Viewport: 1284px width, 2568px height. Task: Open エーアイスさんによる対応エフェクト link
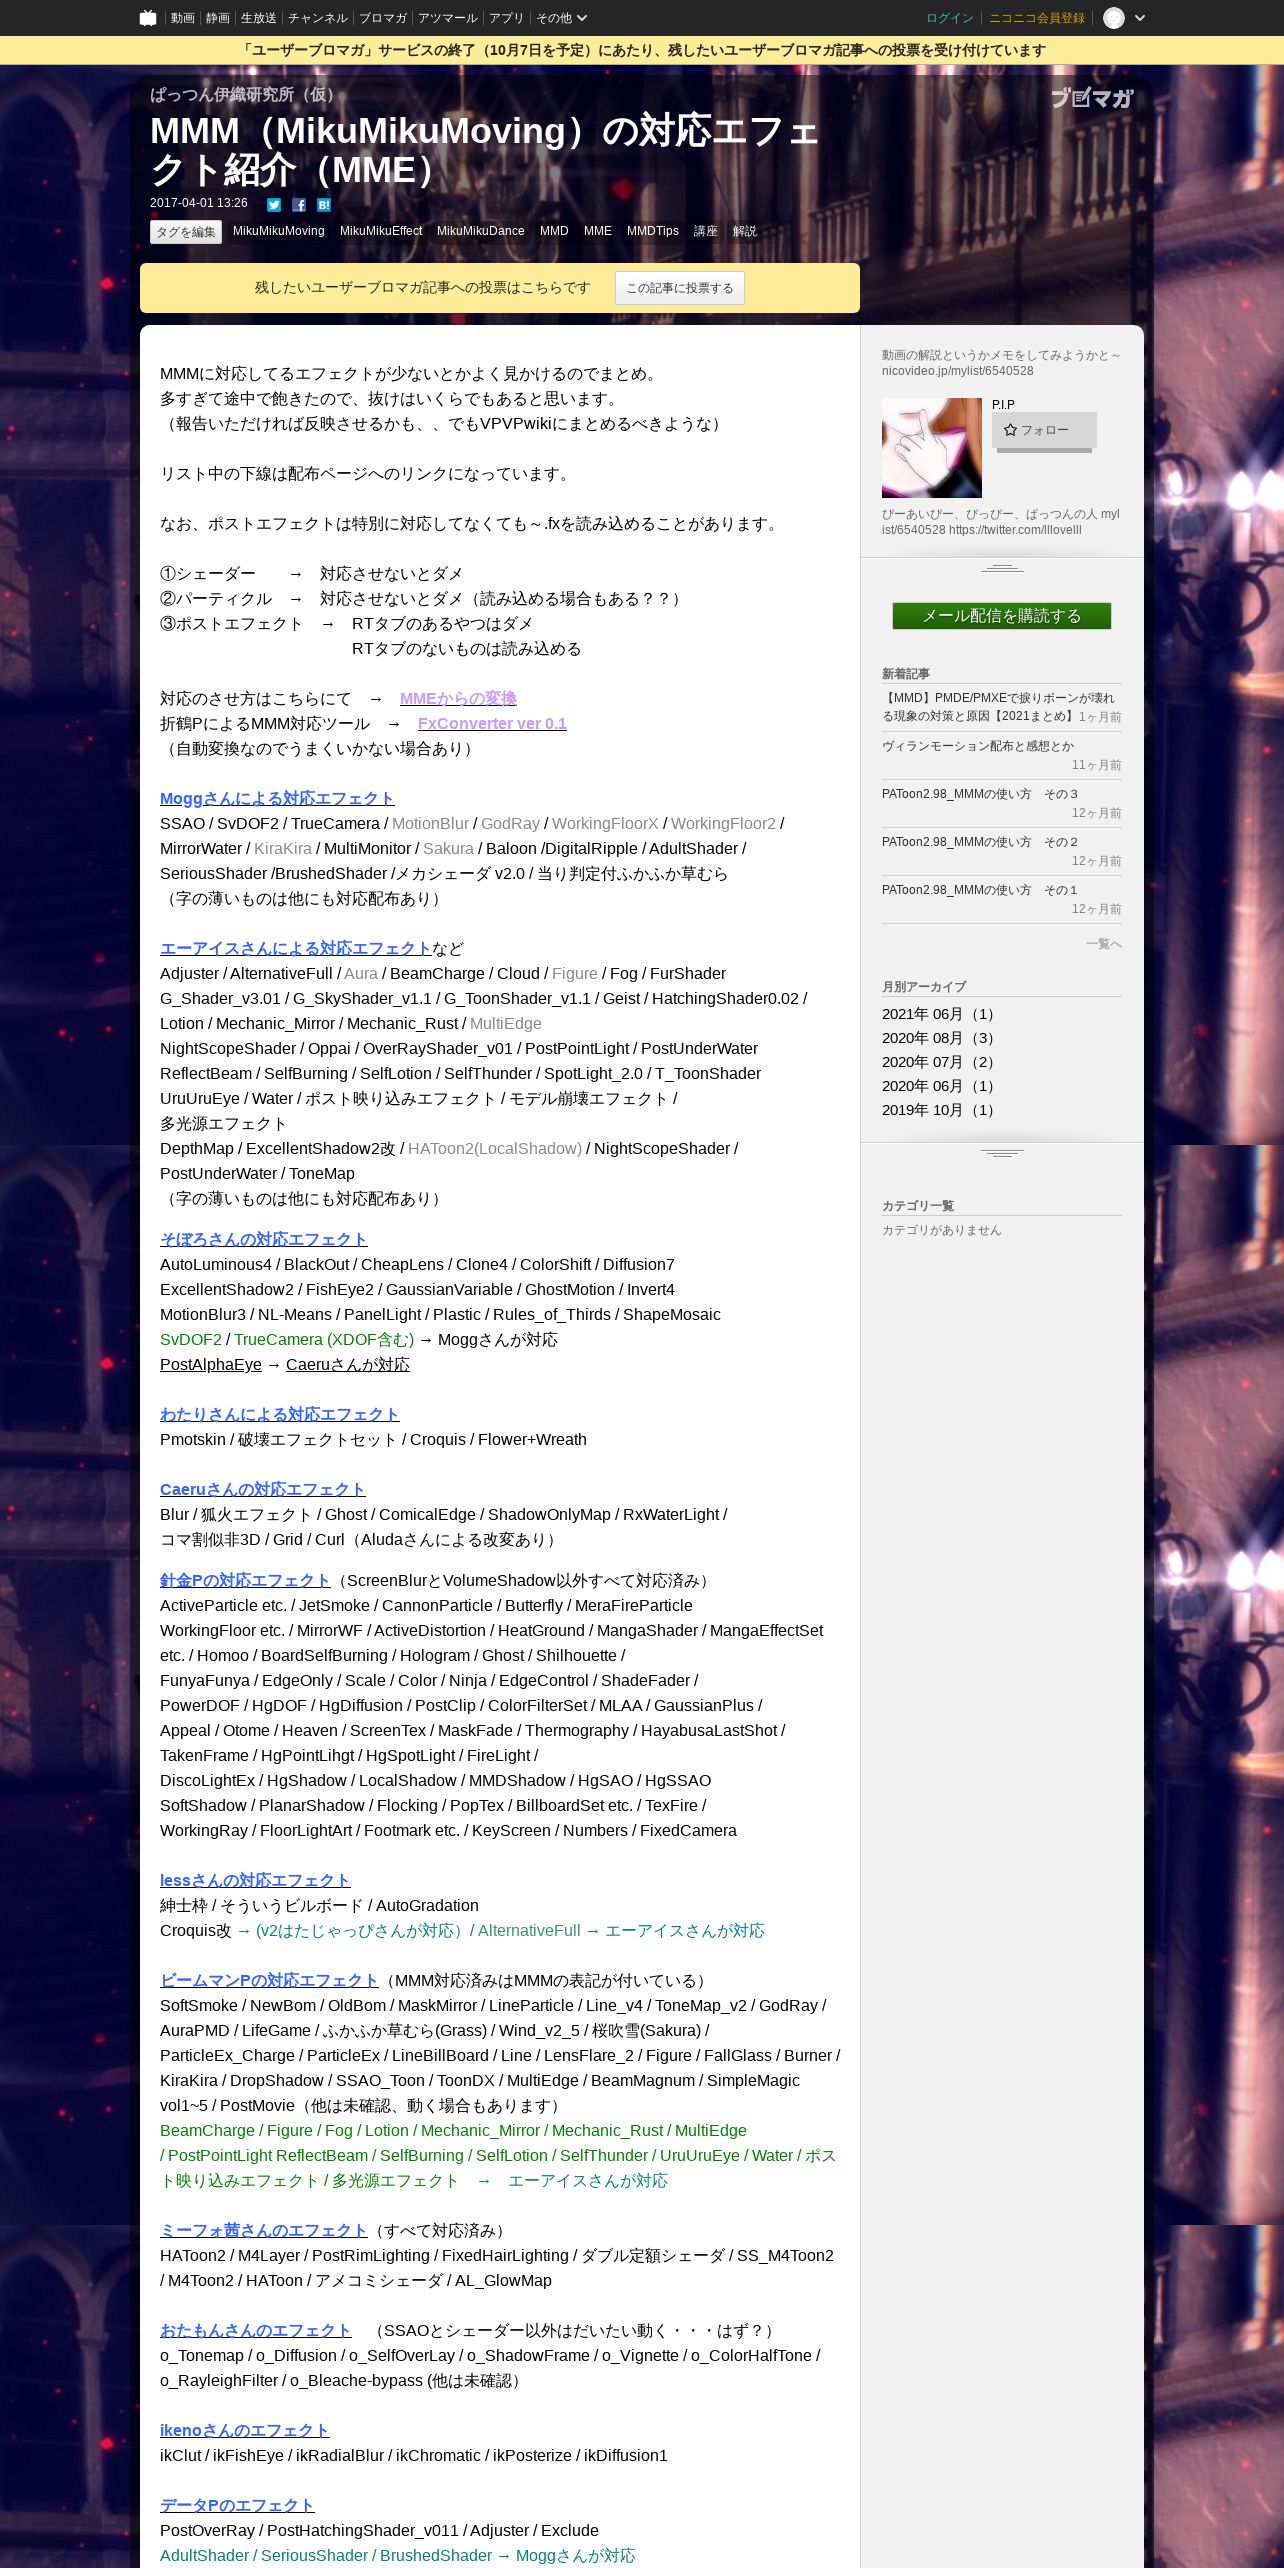click(x=296, y=949)
